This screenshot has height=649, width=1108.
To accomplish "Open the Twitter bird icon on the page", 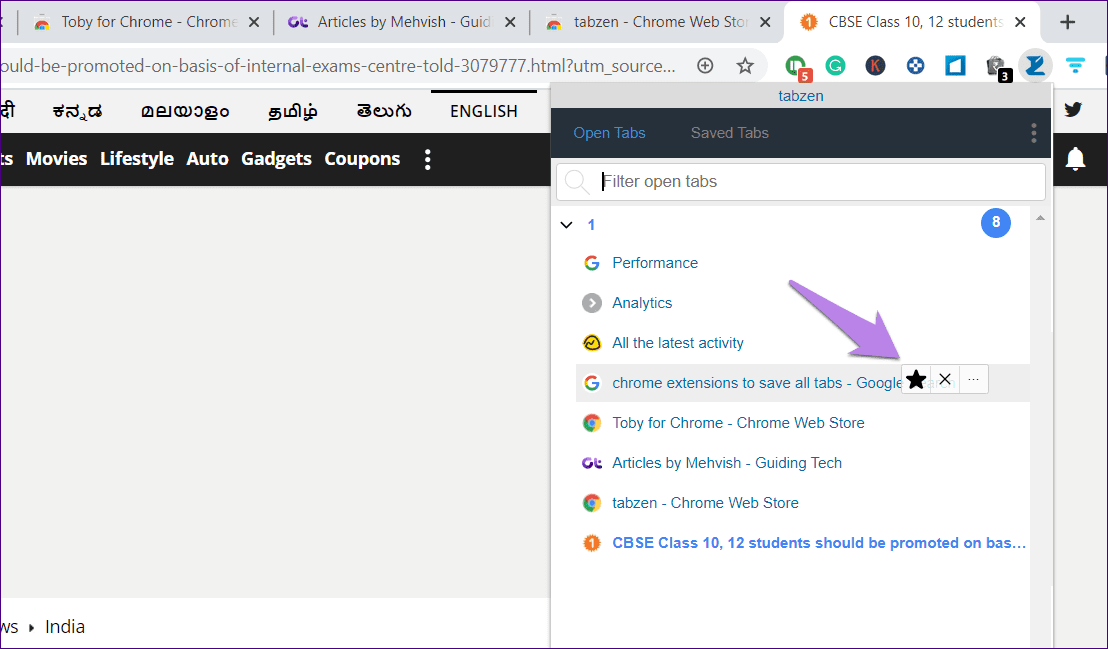I will click(1073, 110).
